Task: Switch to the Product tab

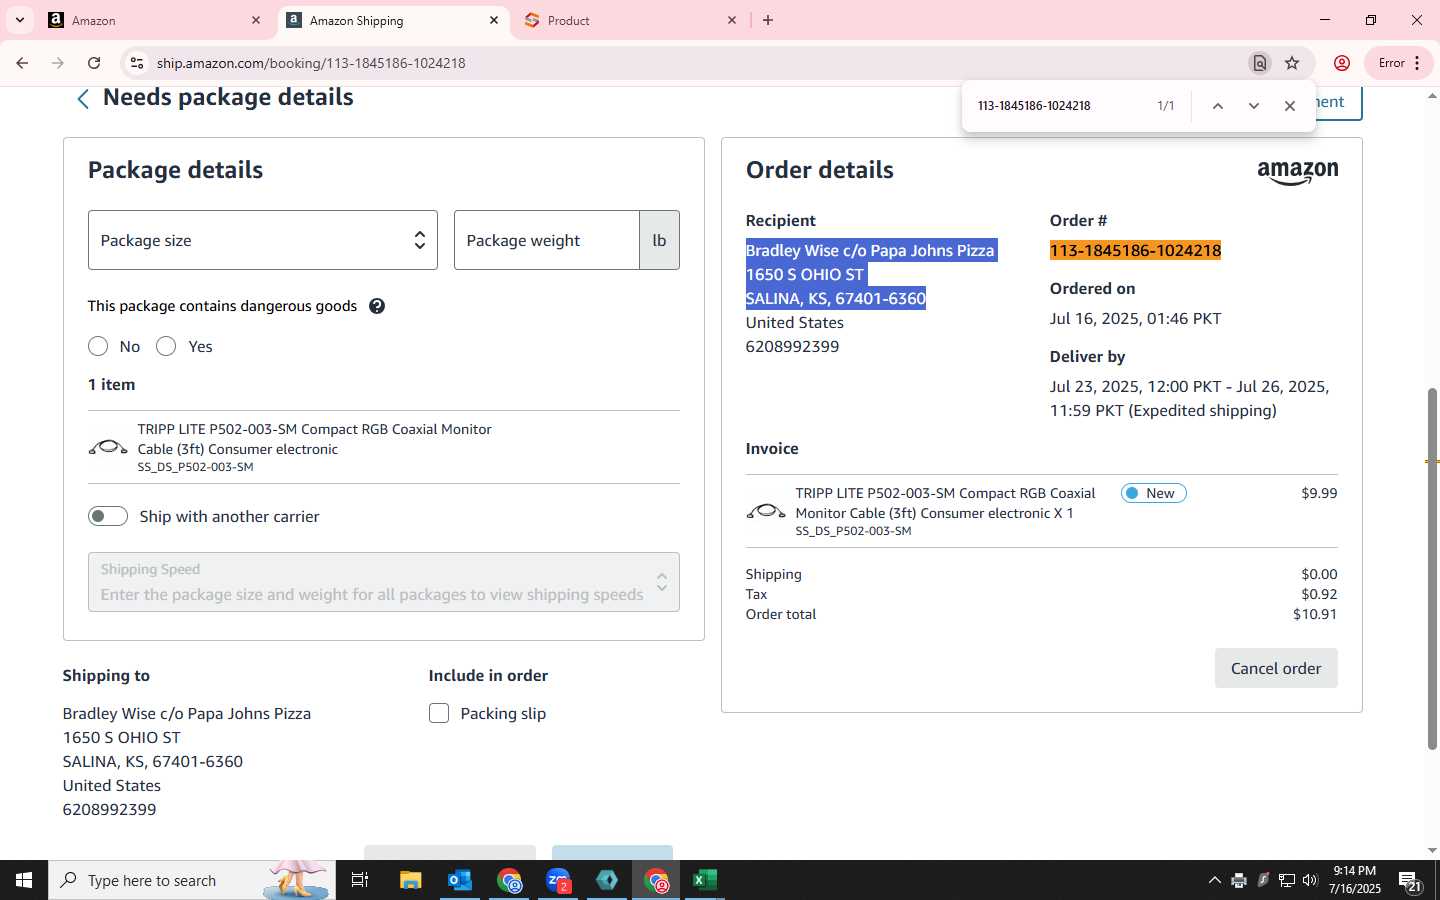Action: (630, 20)
